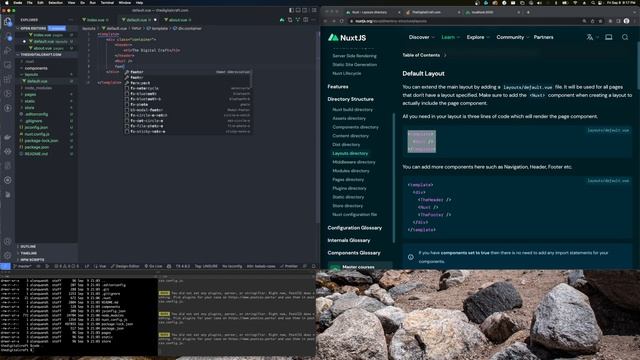This screenshot has width=640, height=360.
Task: Click the master git branch in status bar
Action: 23,266
